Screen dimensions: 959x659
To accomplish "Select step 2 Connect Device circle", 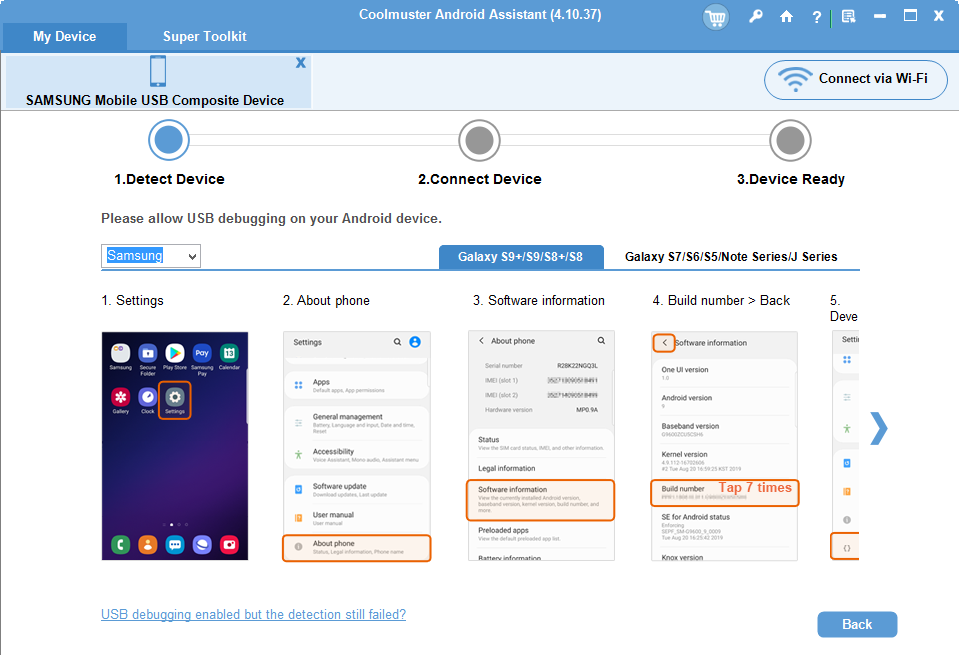I will [x=479, y=140].
